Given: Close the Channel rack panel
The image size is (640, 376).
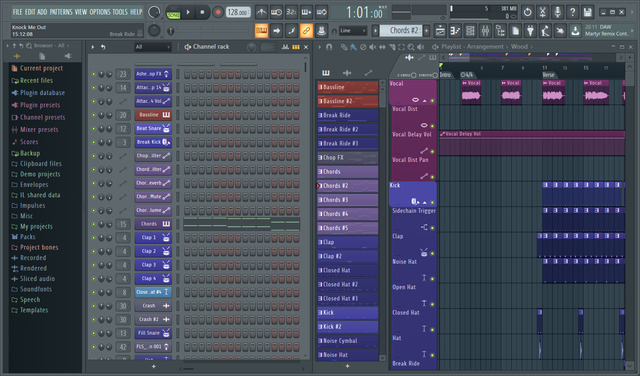Looking at the screenshot, I should pyautogui.click(x=306, y=47).
